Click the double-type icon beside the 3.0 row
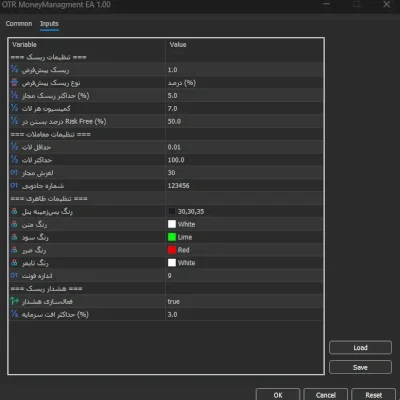 pyautogui.click(x=14, y=314)
